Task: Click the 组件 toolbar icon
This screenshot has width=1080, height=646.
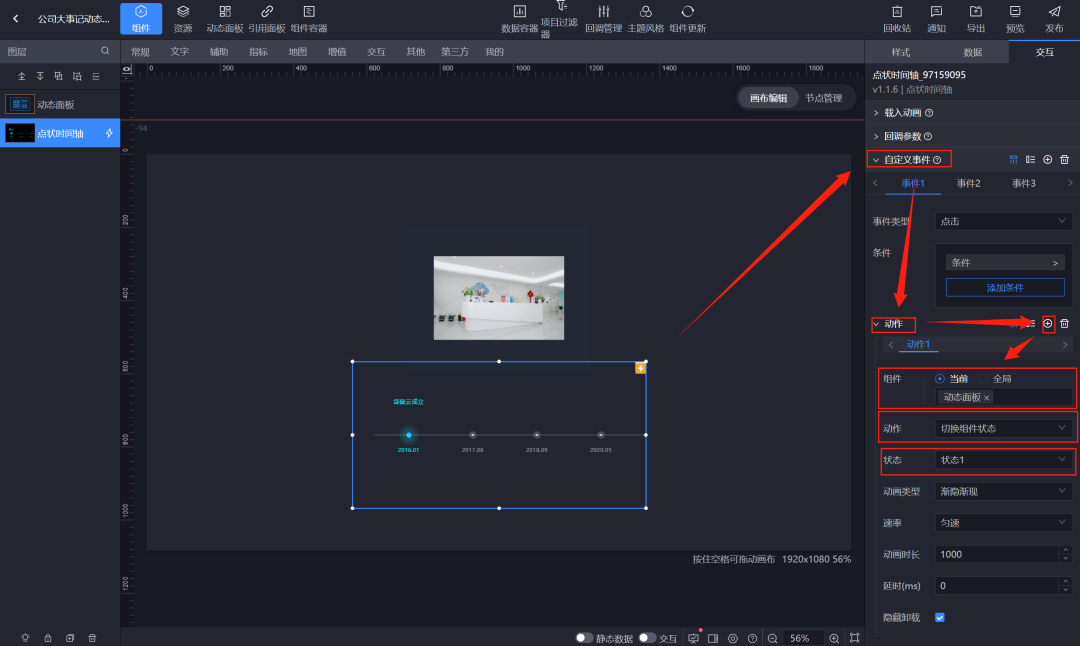Action: pyautogui.click(x=141, y=18)
